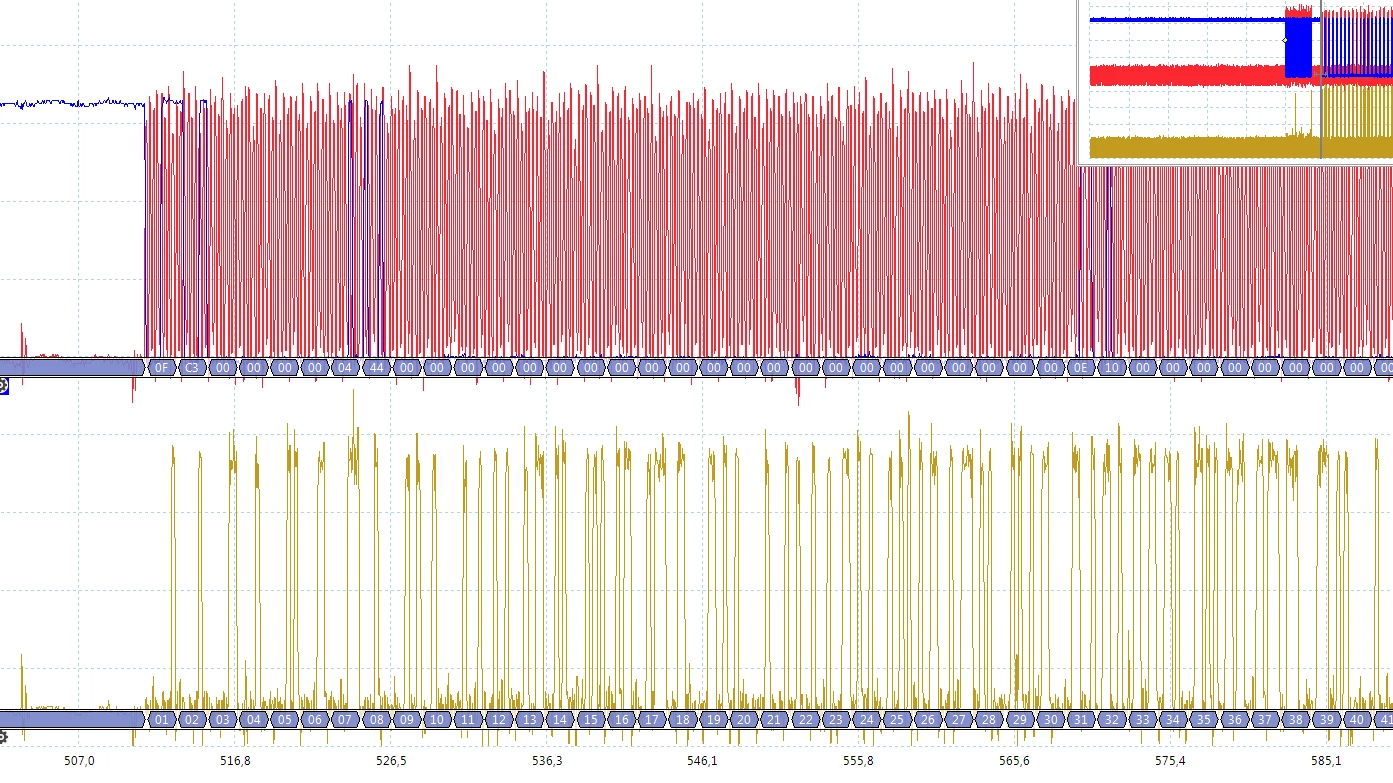The height and width of the screenshot is (783, 1393).
Task: Select byte 28 in the yellow decoder row
Action: 988,719
